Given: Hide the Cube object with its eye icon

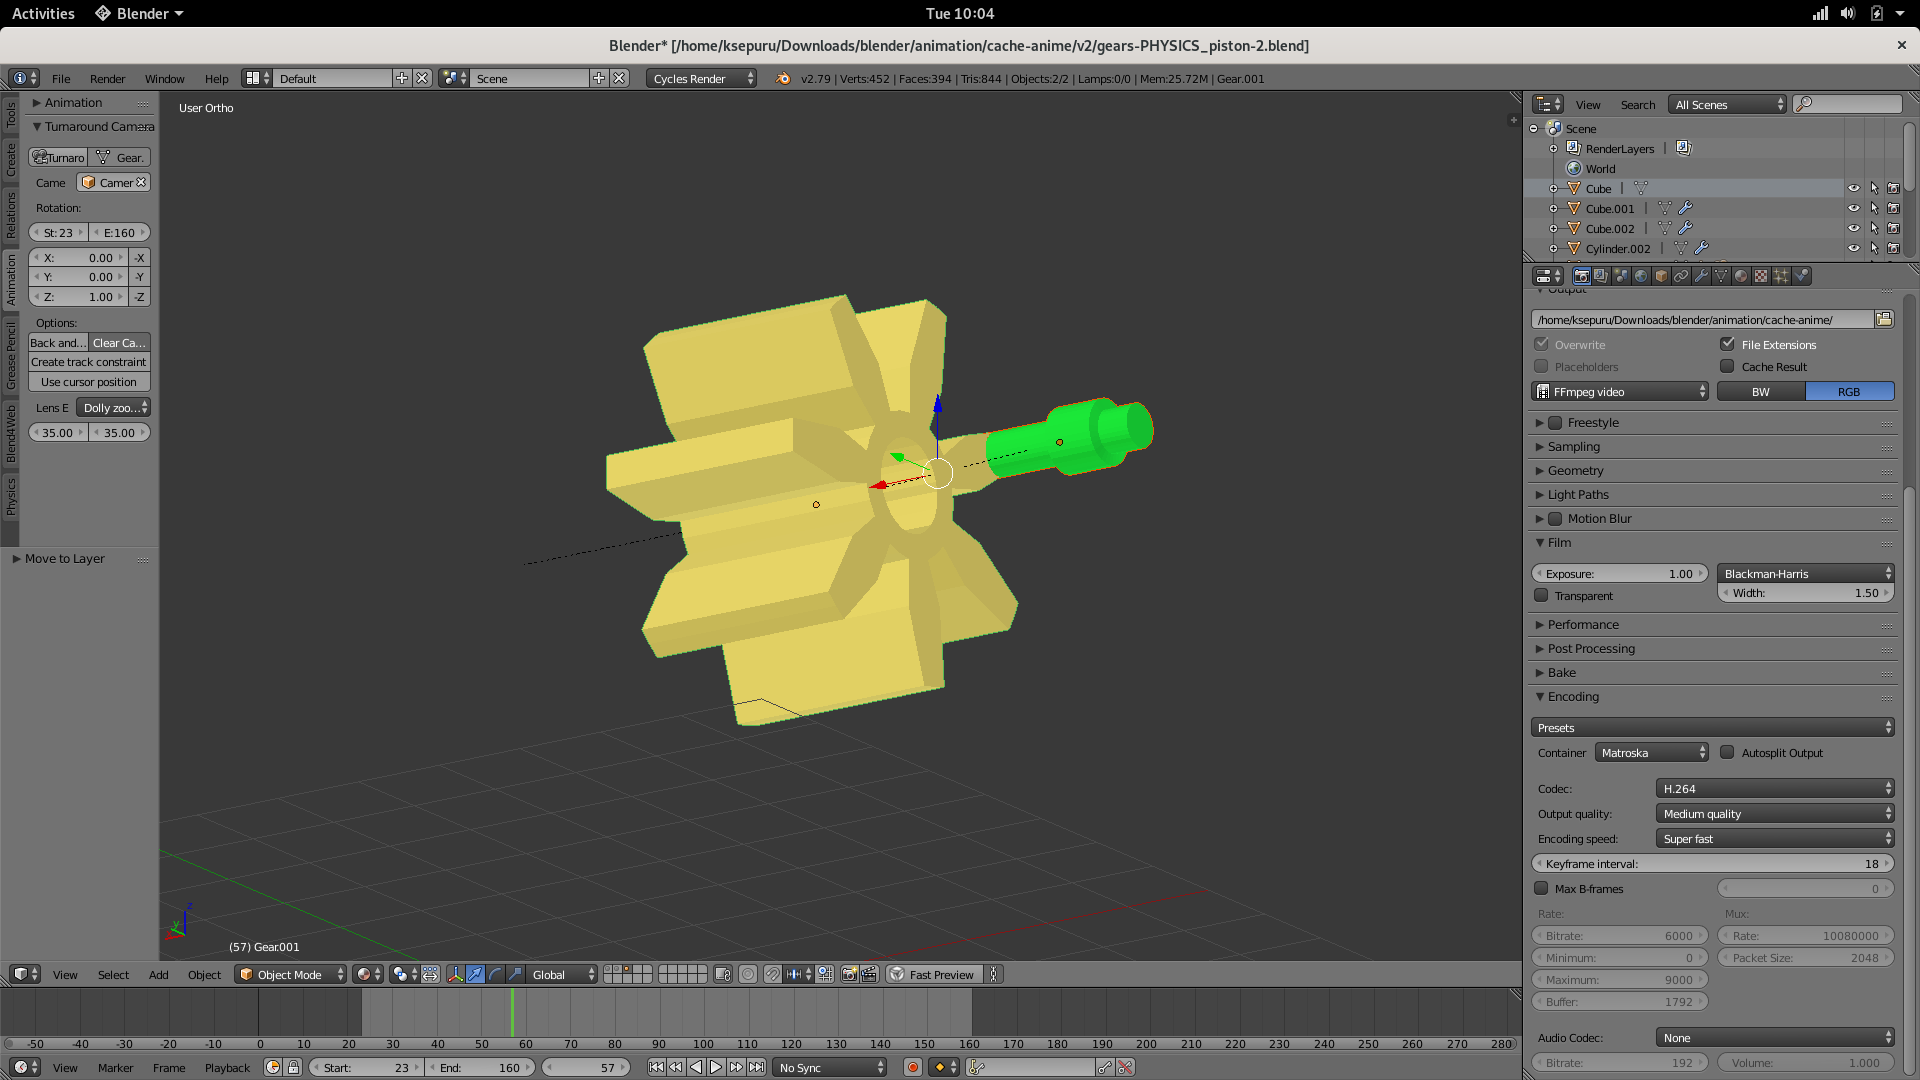Looking at the screenshot, I should pos(1855,188).
